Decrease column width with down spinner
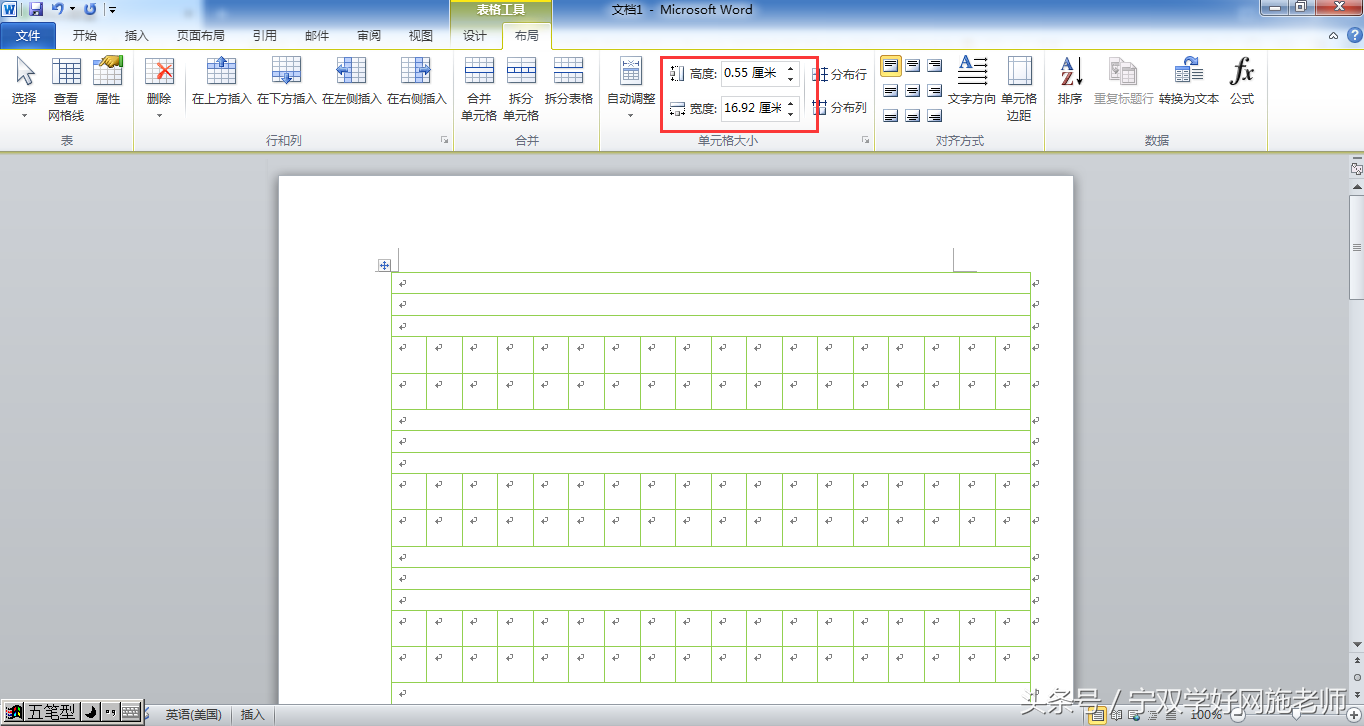The image size is (1364, 726). pos(791,113)
